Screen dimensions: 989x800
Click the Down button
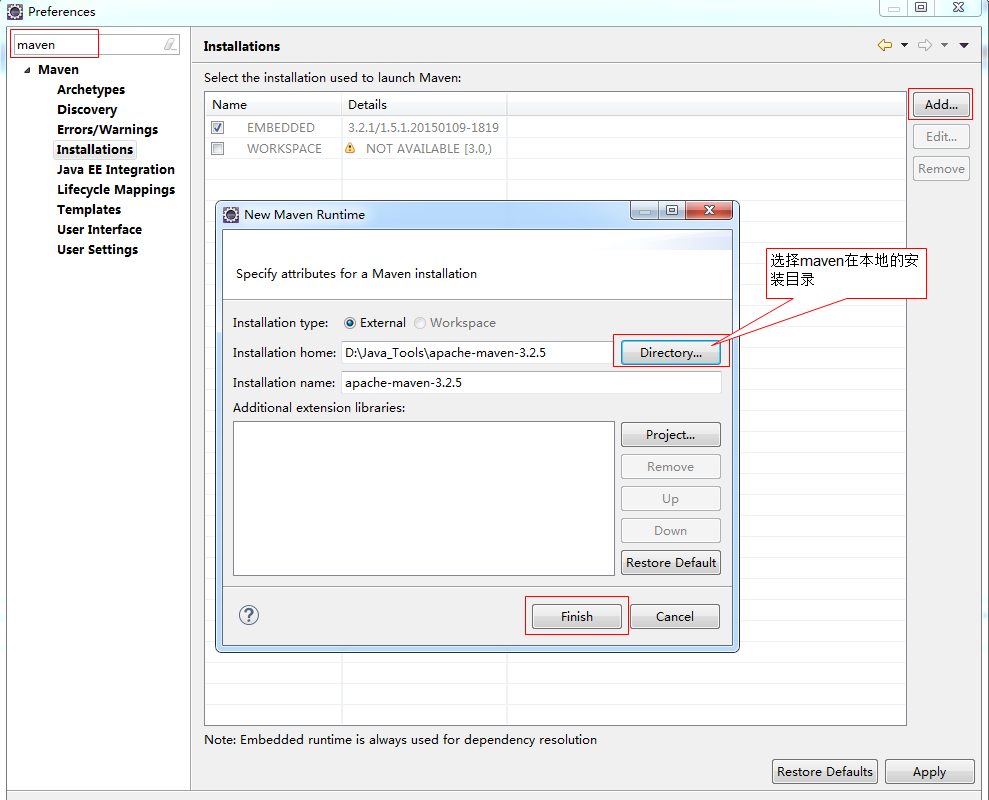click(670, 531)
